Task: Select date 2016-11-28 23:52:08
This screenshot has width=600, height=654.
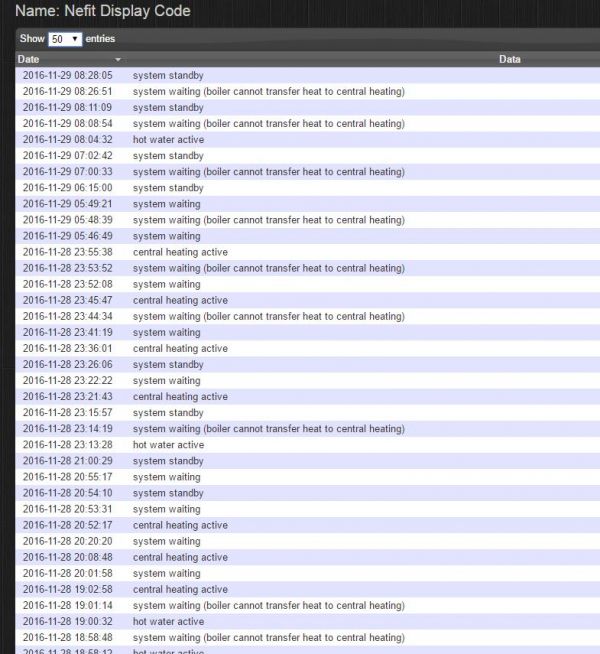Action: [68, 284]
